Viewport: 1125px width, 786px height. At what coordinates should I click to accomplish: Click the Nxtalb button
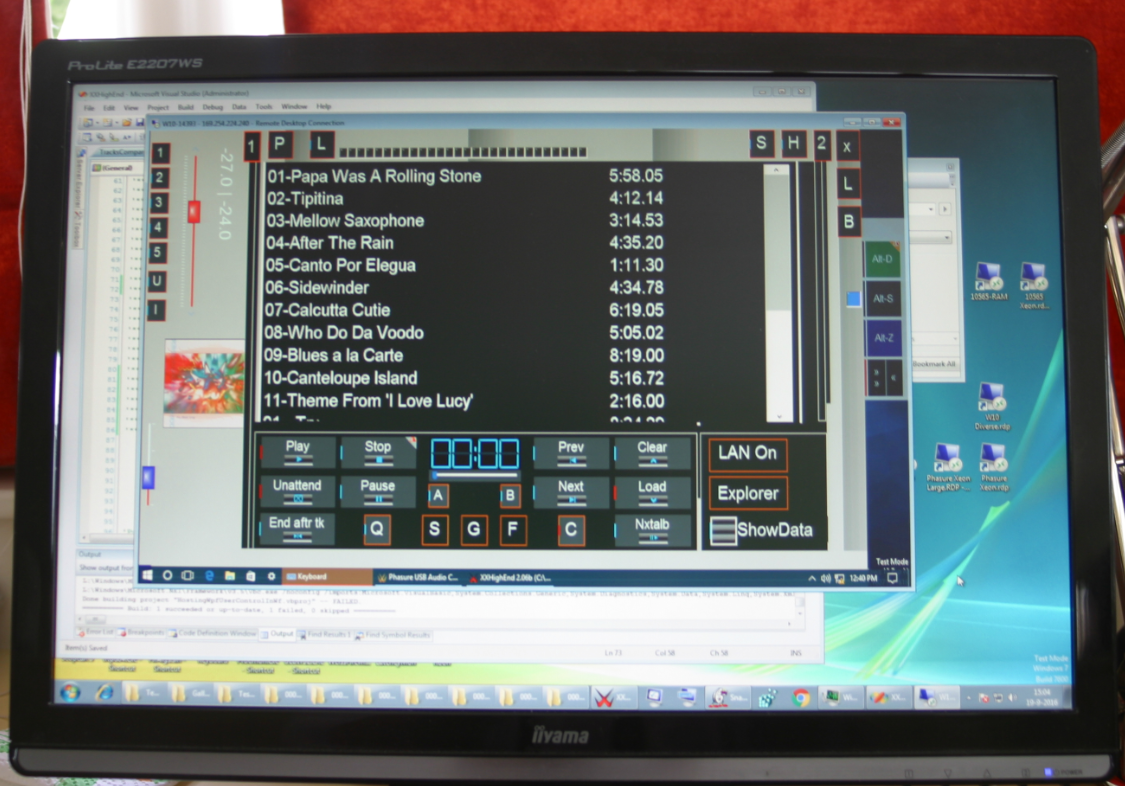[x=652, y=529]
